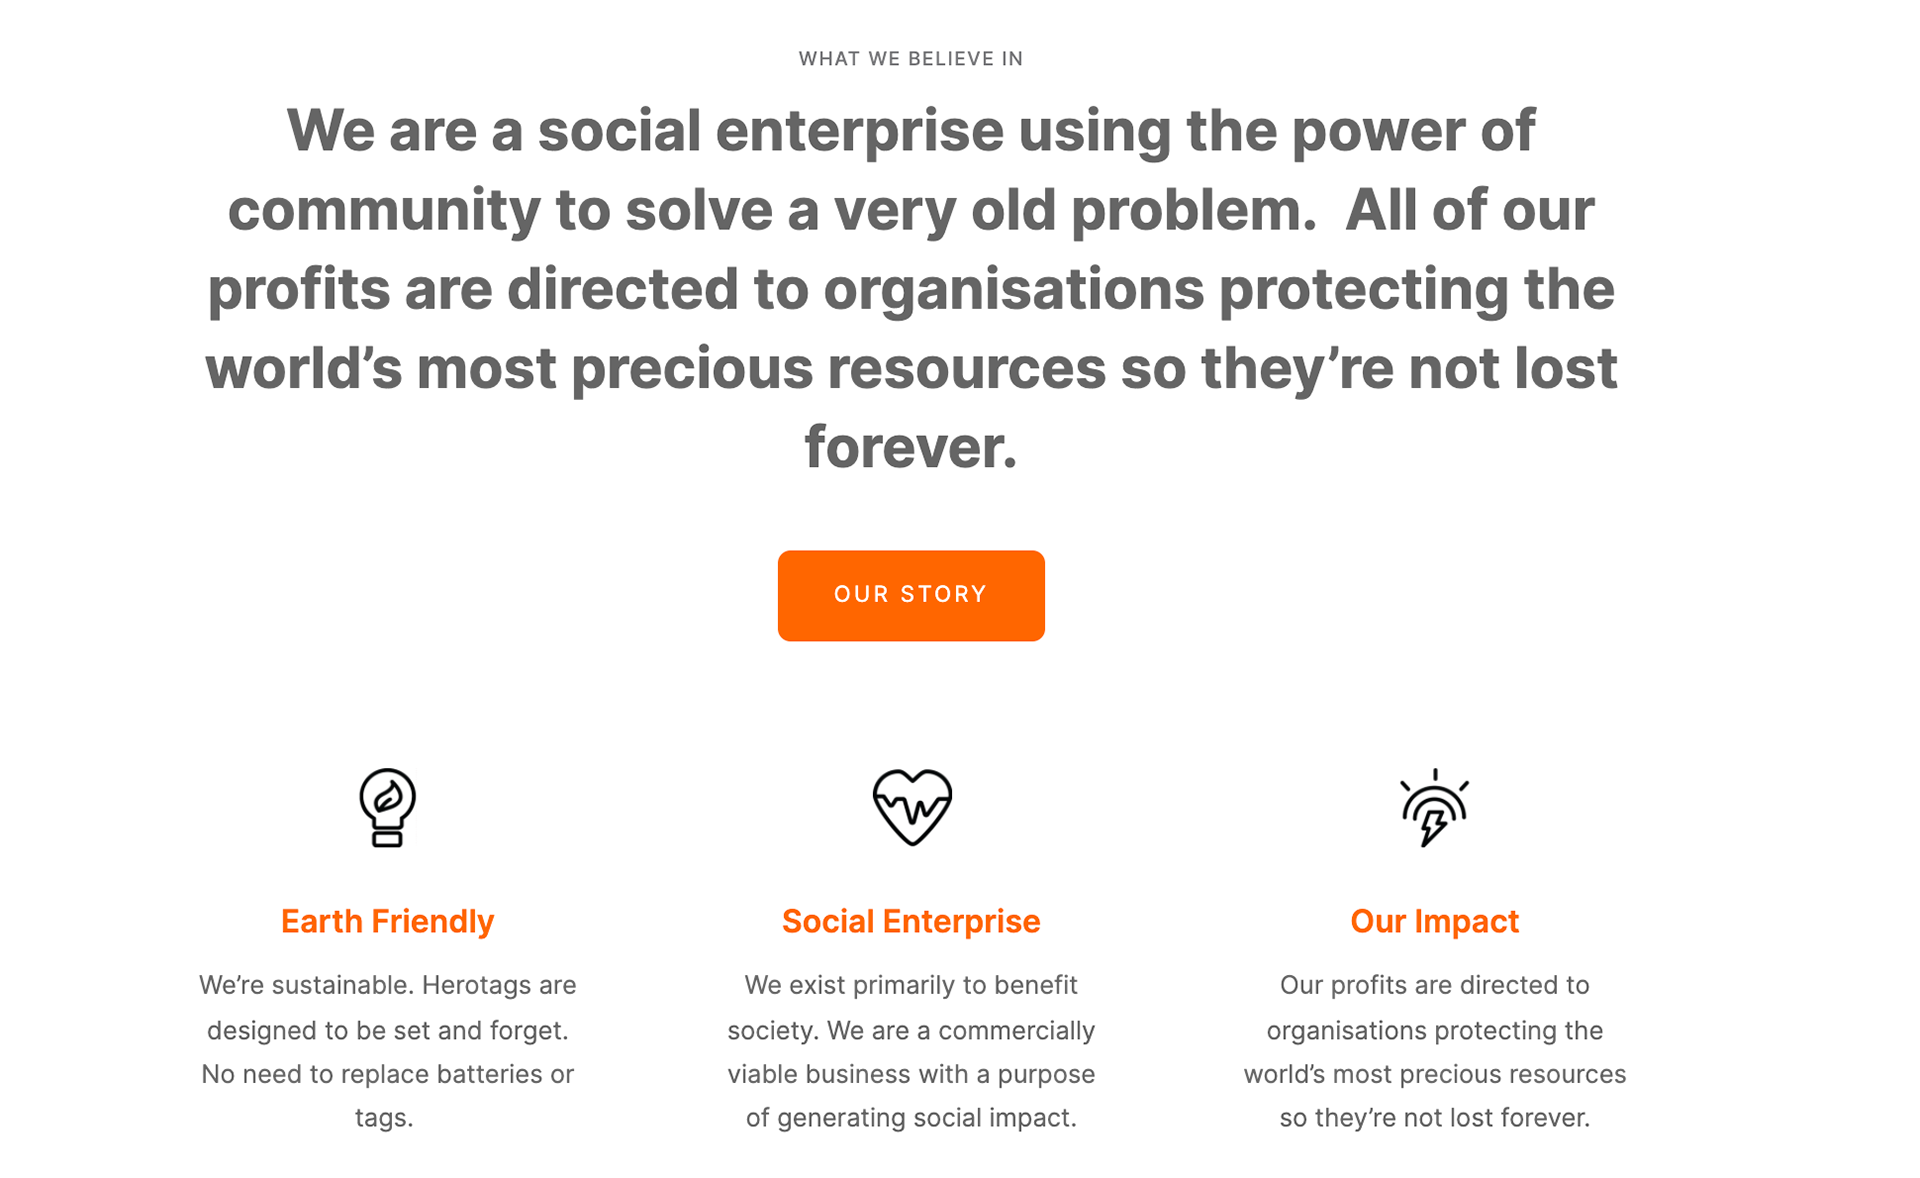
Task: Click the 'We're sustainable' description paragraph
Action: click(387, 1051)
